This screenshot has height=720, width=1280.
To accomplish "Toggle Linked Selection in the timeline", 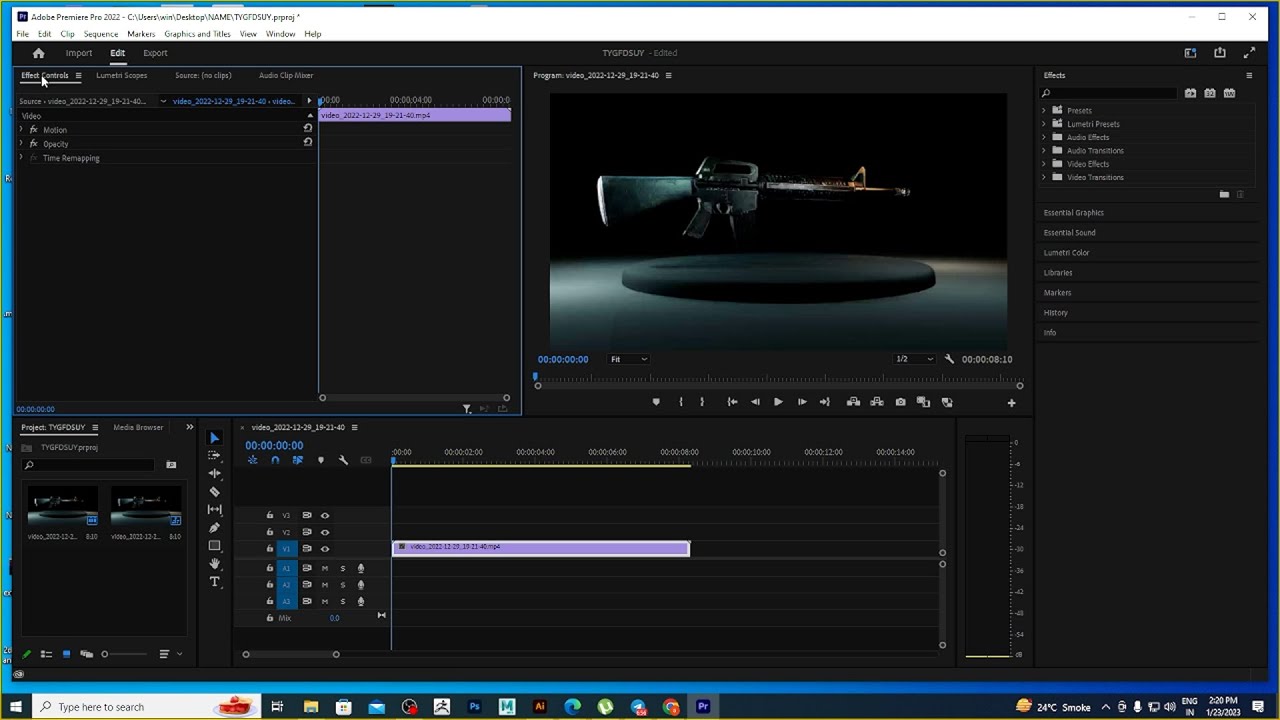I will coord(298,460).
